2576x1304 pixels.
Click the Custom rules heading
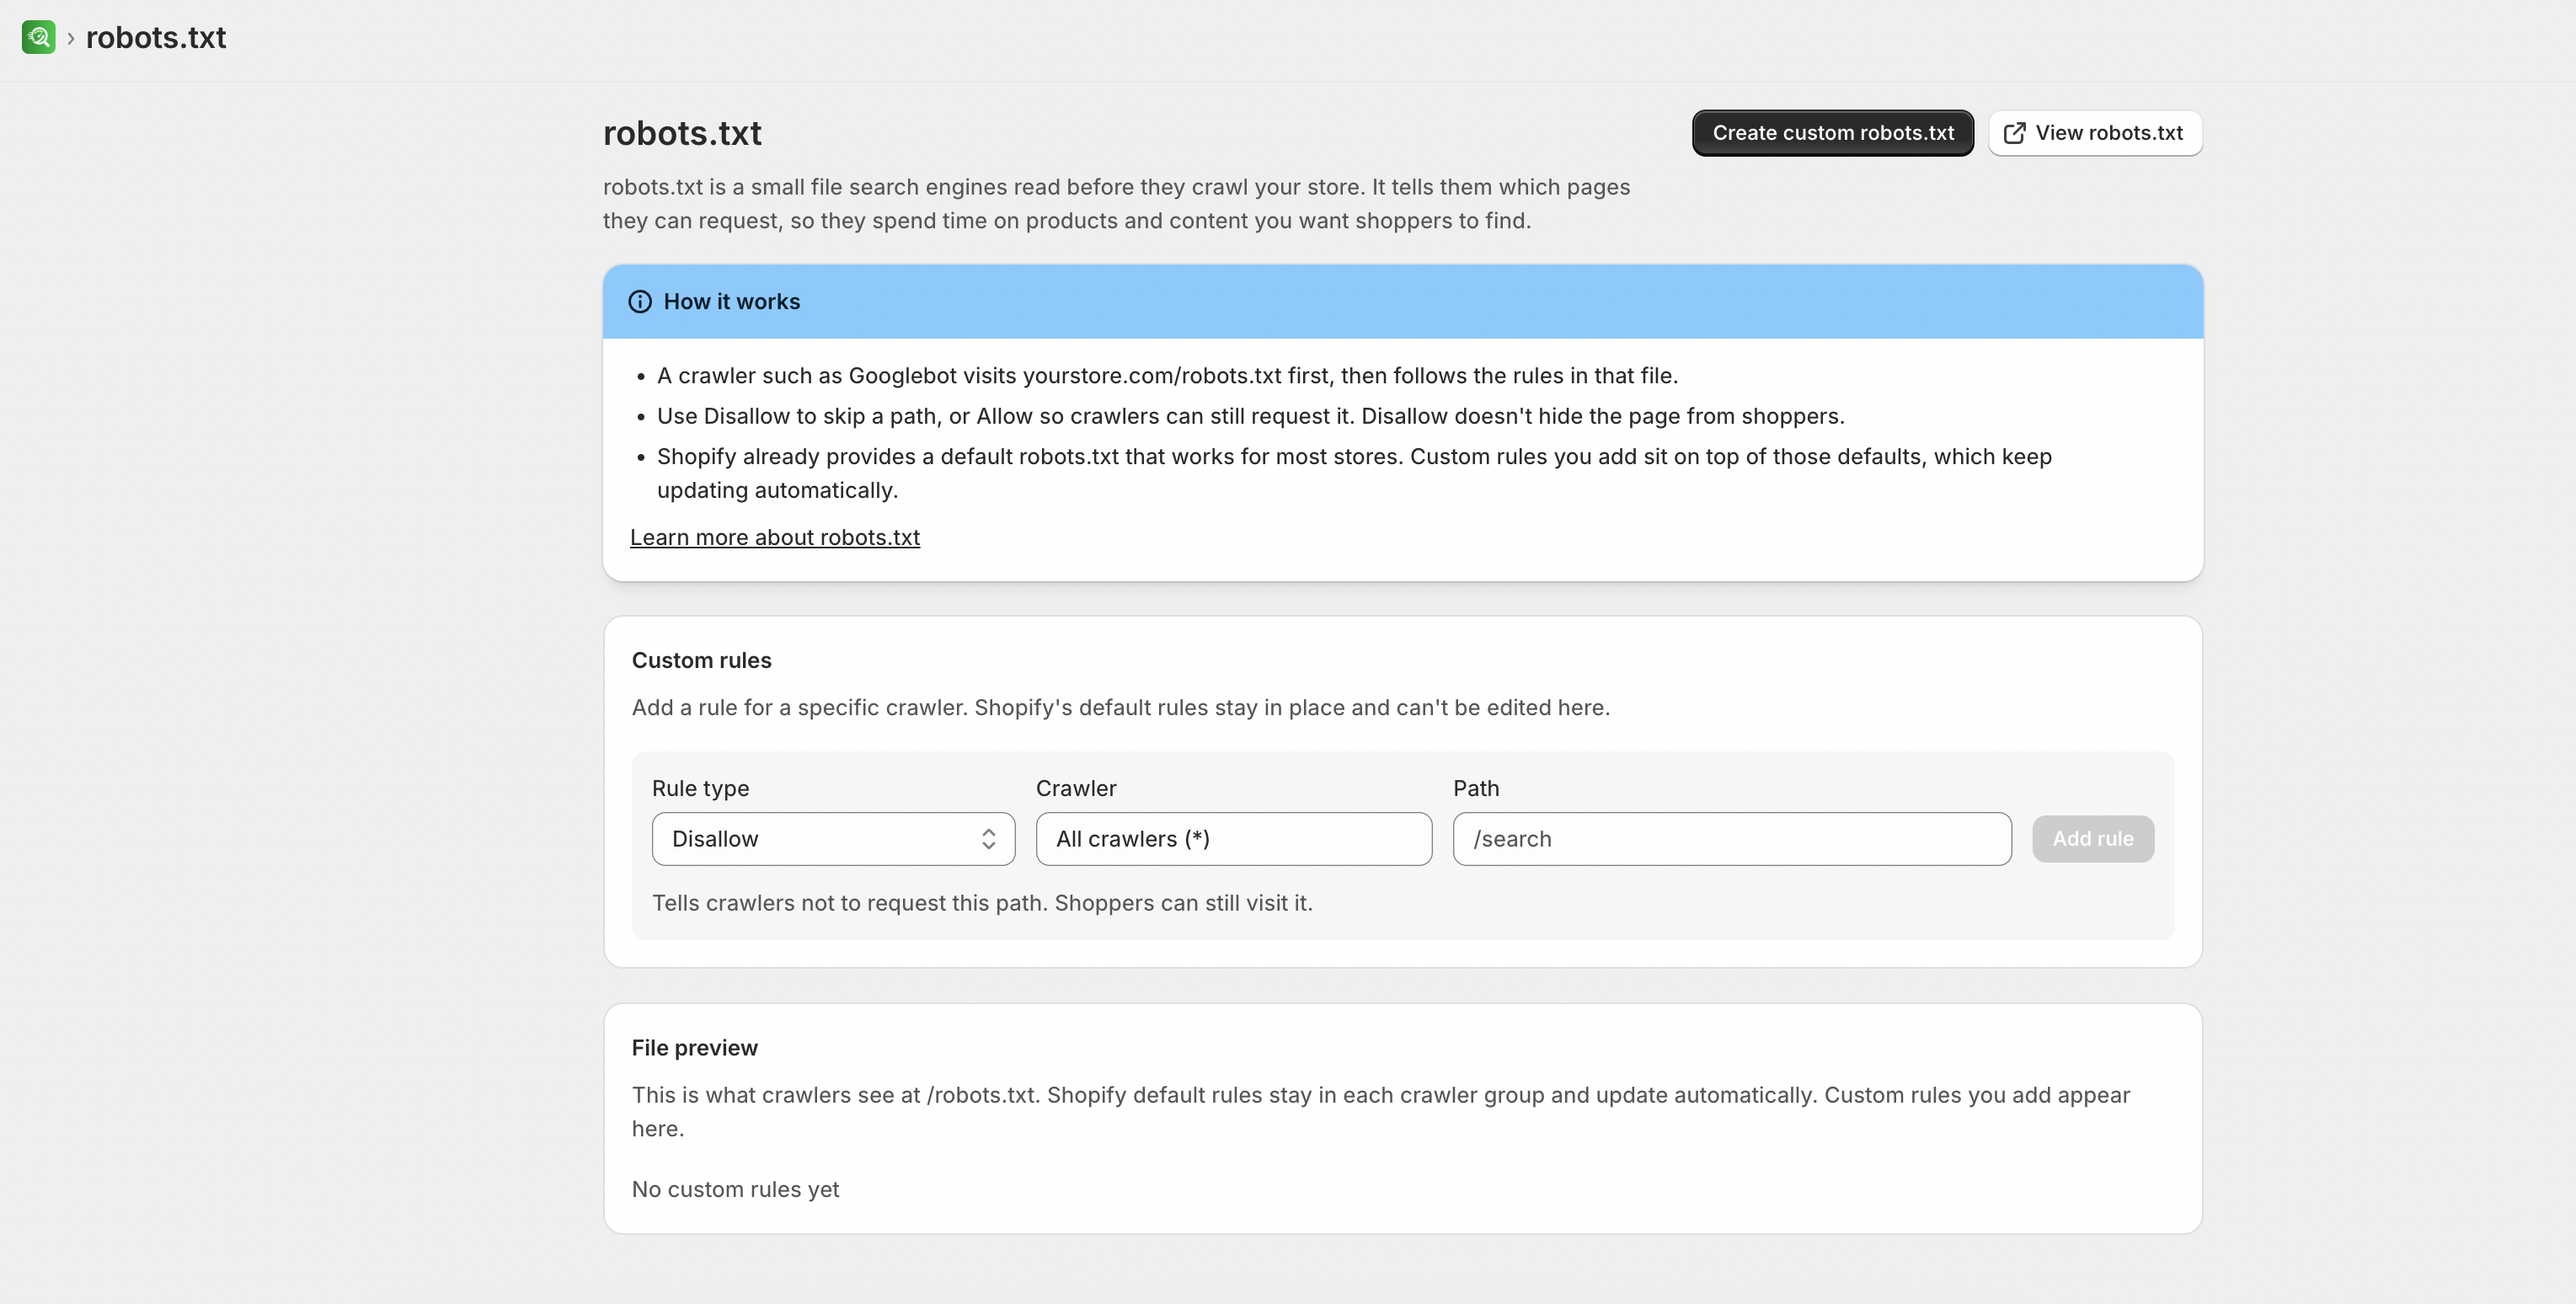[x=702, y=660]
